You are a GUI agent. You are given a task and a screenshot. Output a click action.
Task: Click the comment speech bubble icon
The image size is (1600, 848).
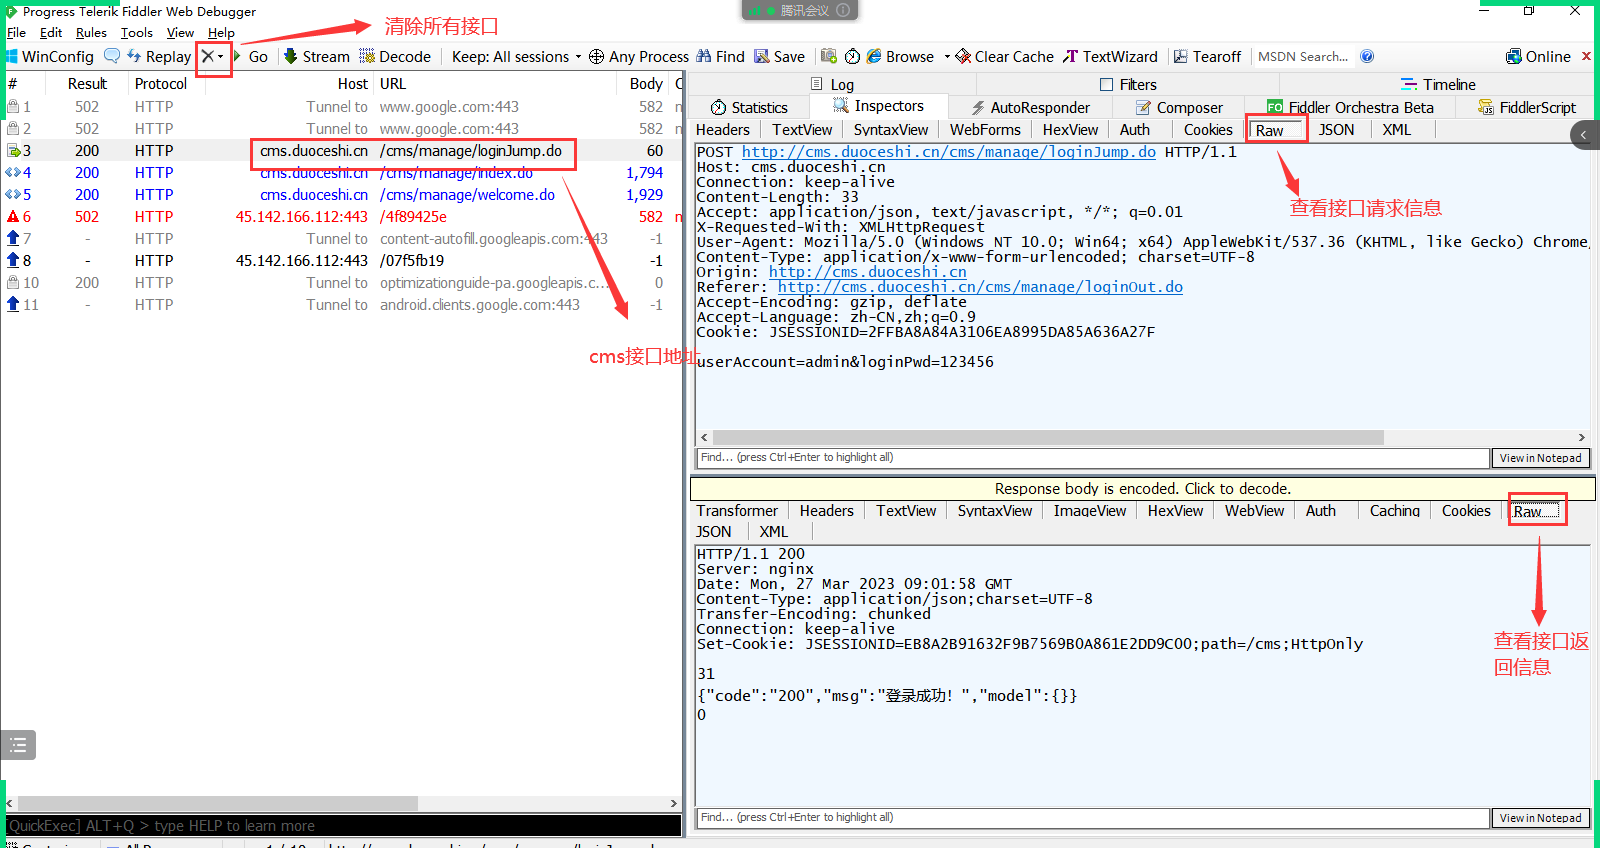click(112, 56)
